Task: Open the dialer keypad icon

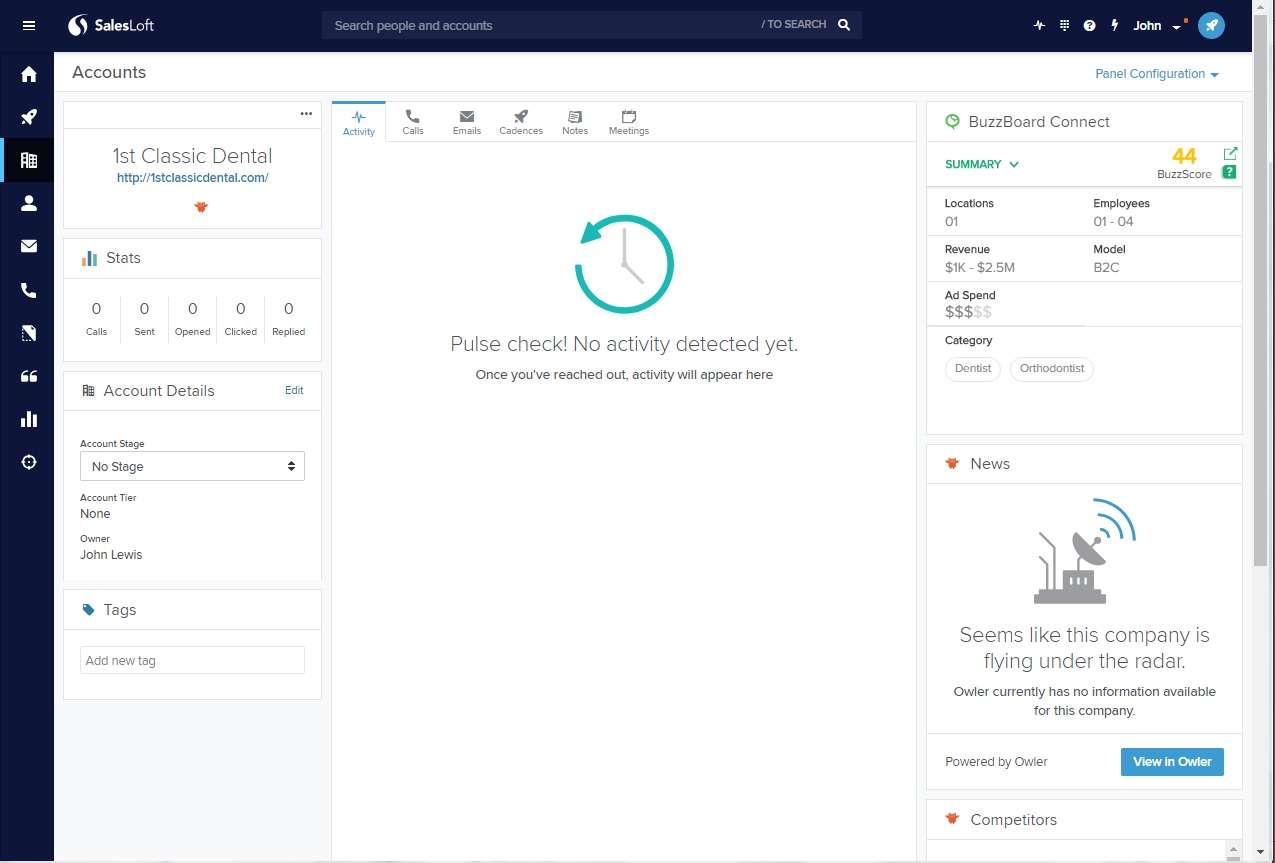Action: pos(1065,26)
